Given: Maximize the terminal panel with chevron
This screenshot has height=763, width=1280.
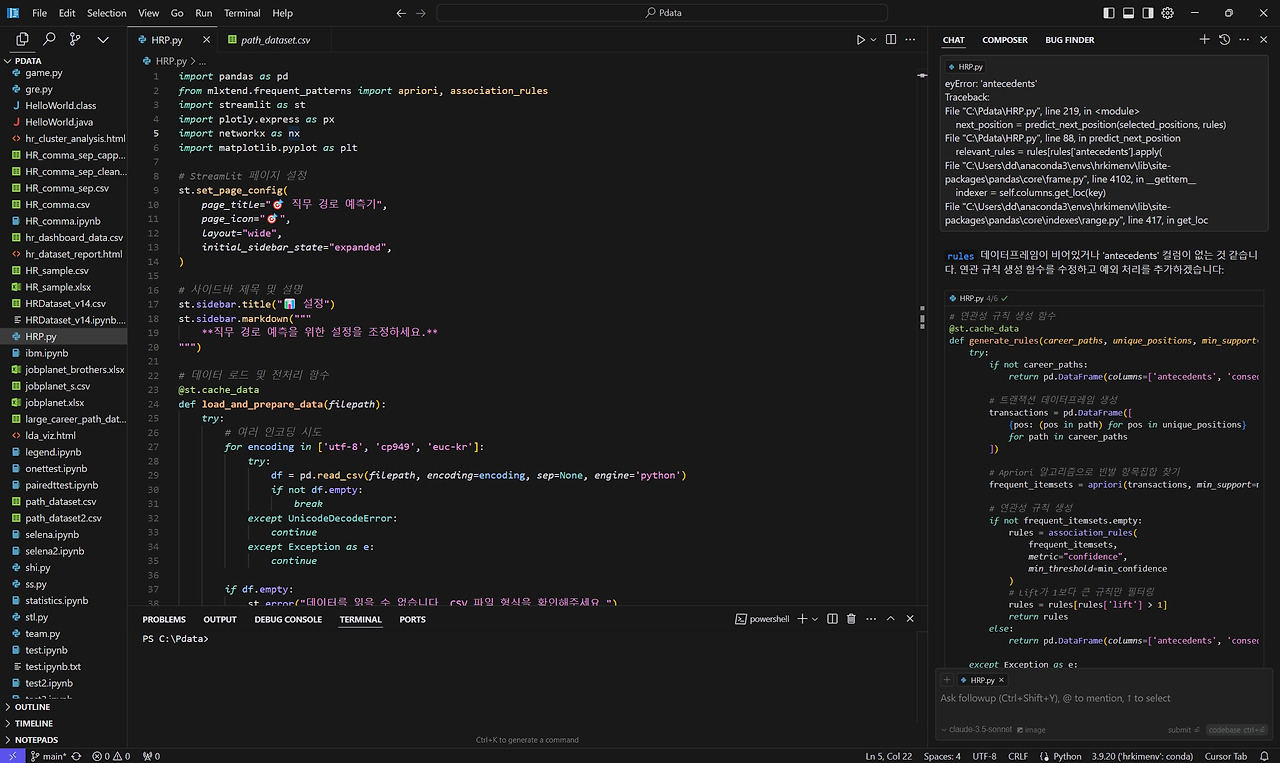Looking at the screenshot, I should [x=892, y=620].
